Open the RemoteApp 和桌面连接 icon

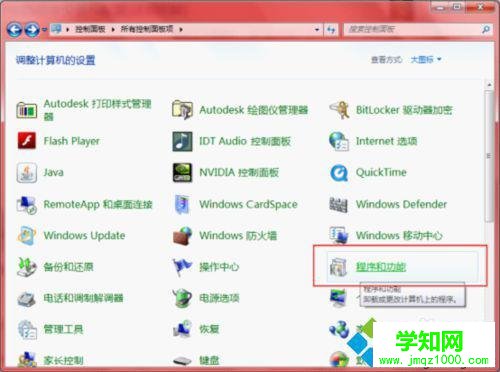27,204
